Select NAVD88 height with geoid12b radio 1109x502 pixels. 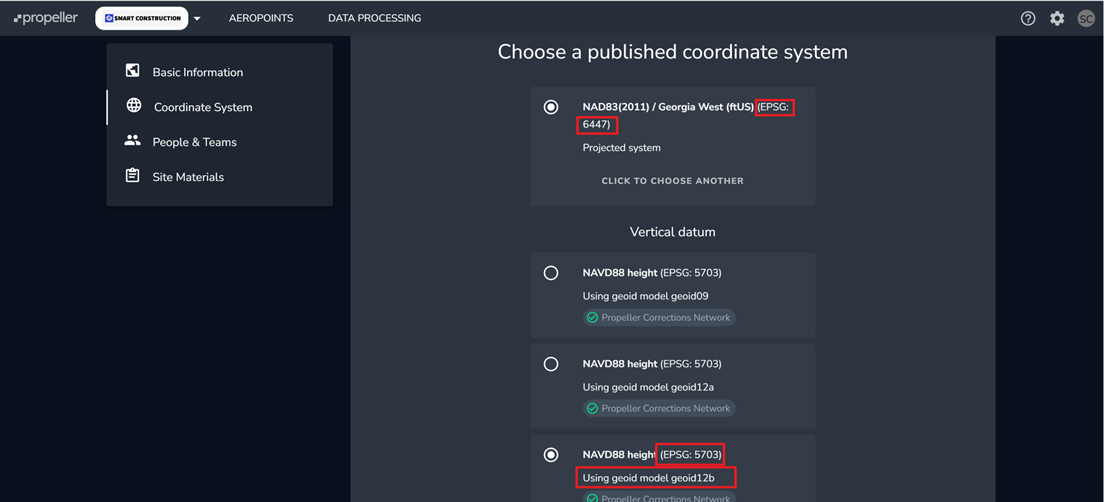(x=551, y=455)
